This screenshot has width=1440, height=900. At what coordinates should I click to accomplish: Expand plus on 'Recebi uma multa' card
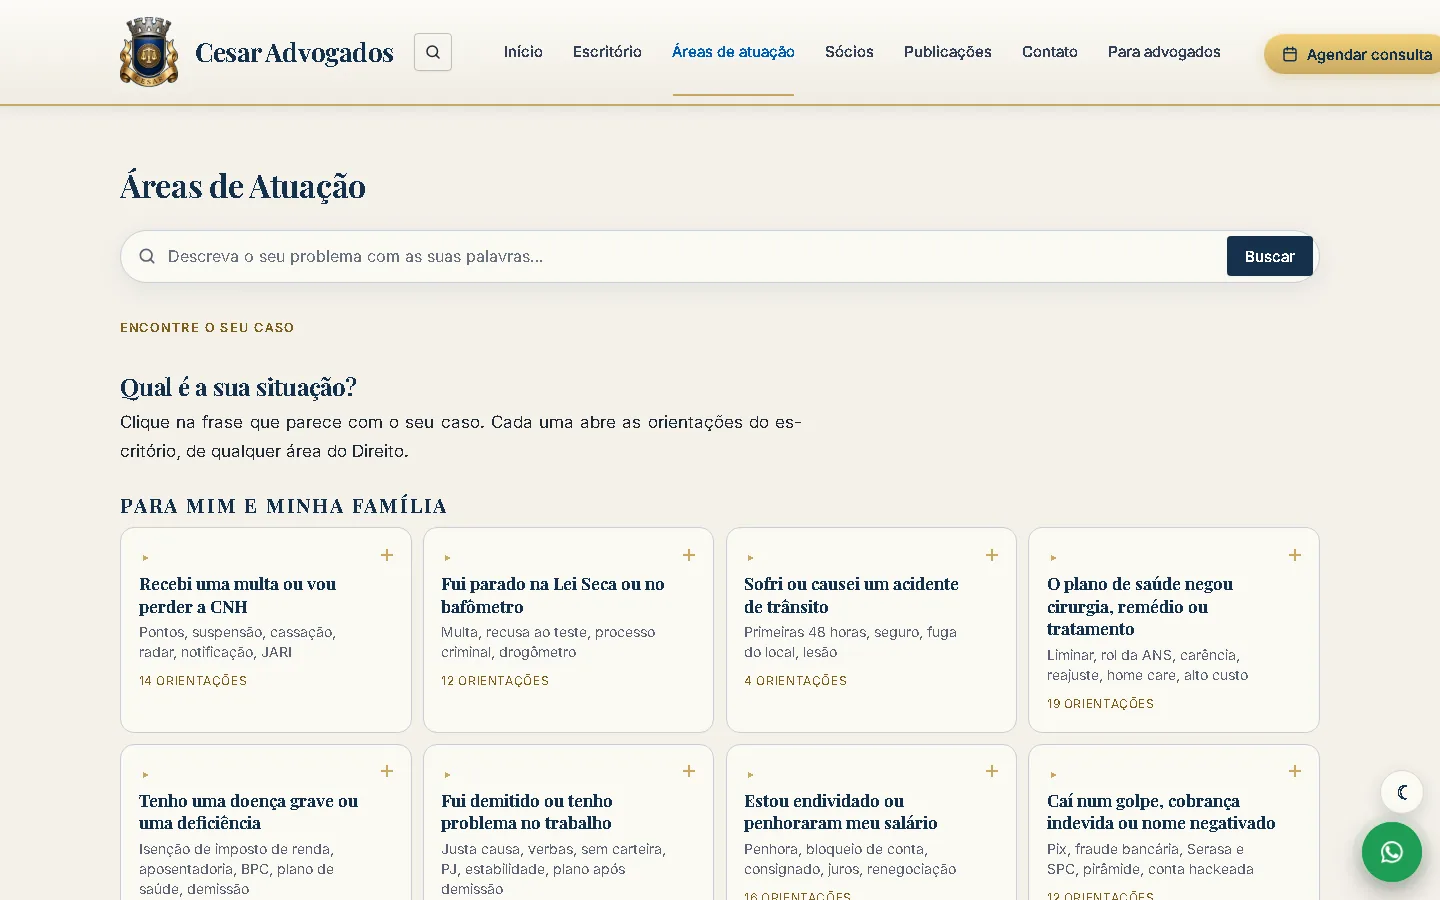point(387,555)
